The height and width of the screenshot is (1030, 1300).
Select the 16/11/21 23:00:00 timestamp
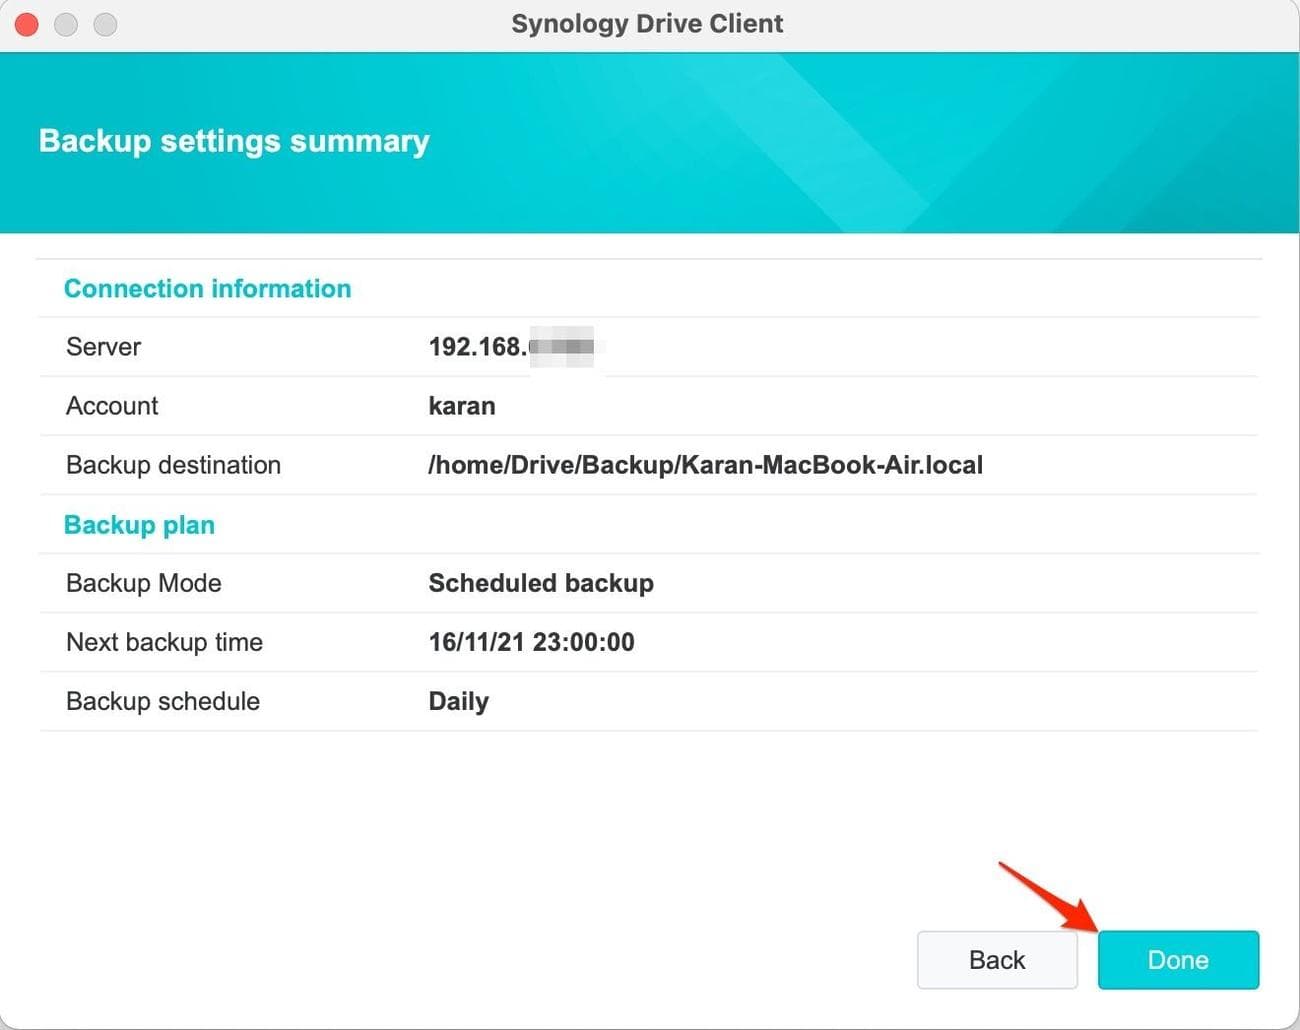tap(531, 642)
